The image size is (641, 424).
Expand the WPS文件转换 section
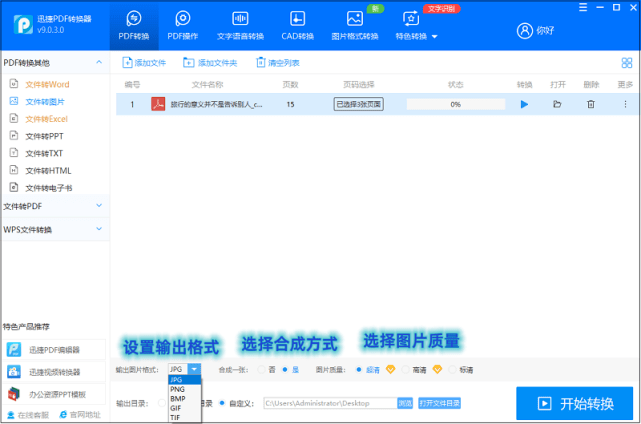99,229
